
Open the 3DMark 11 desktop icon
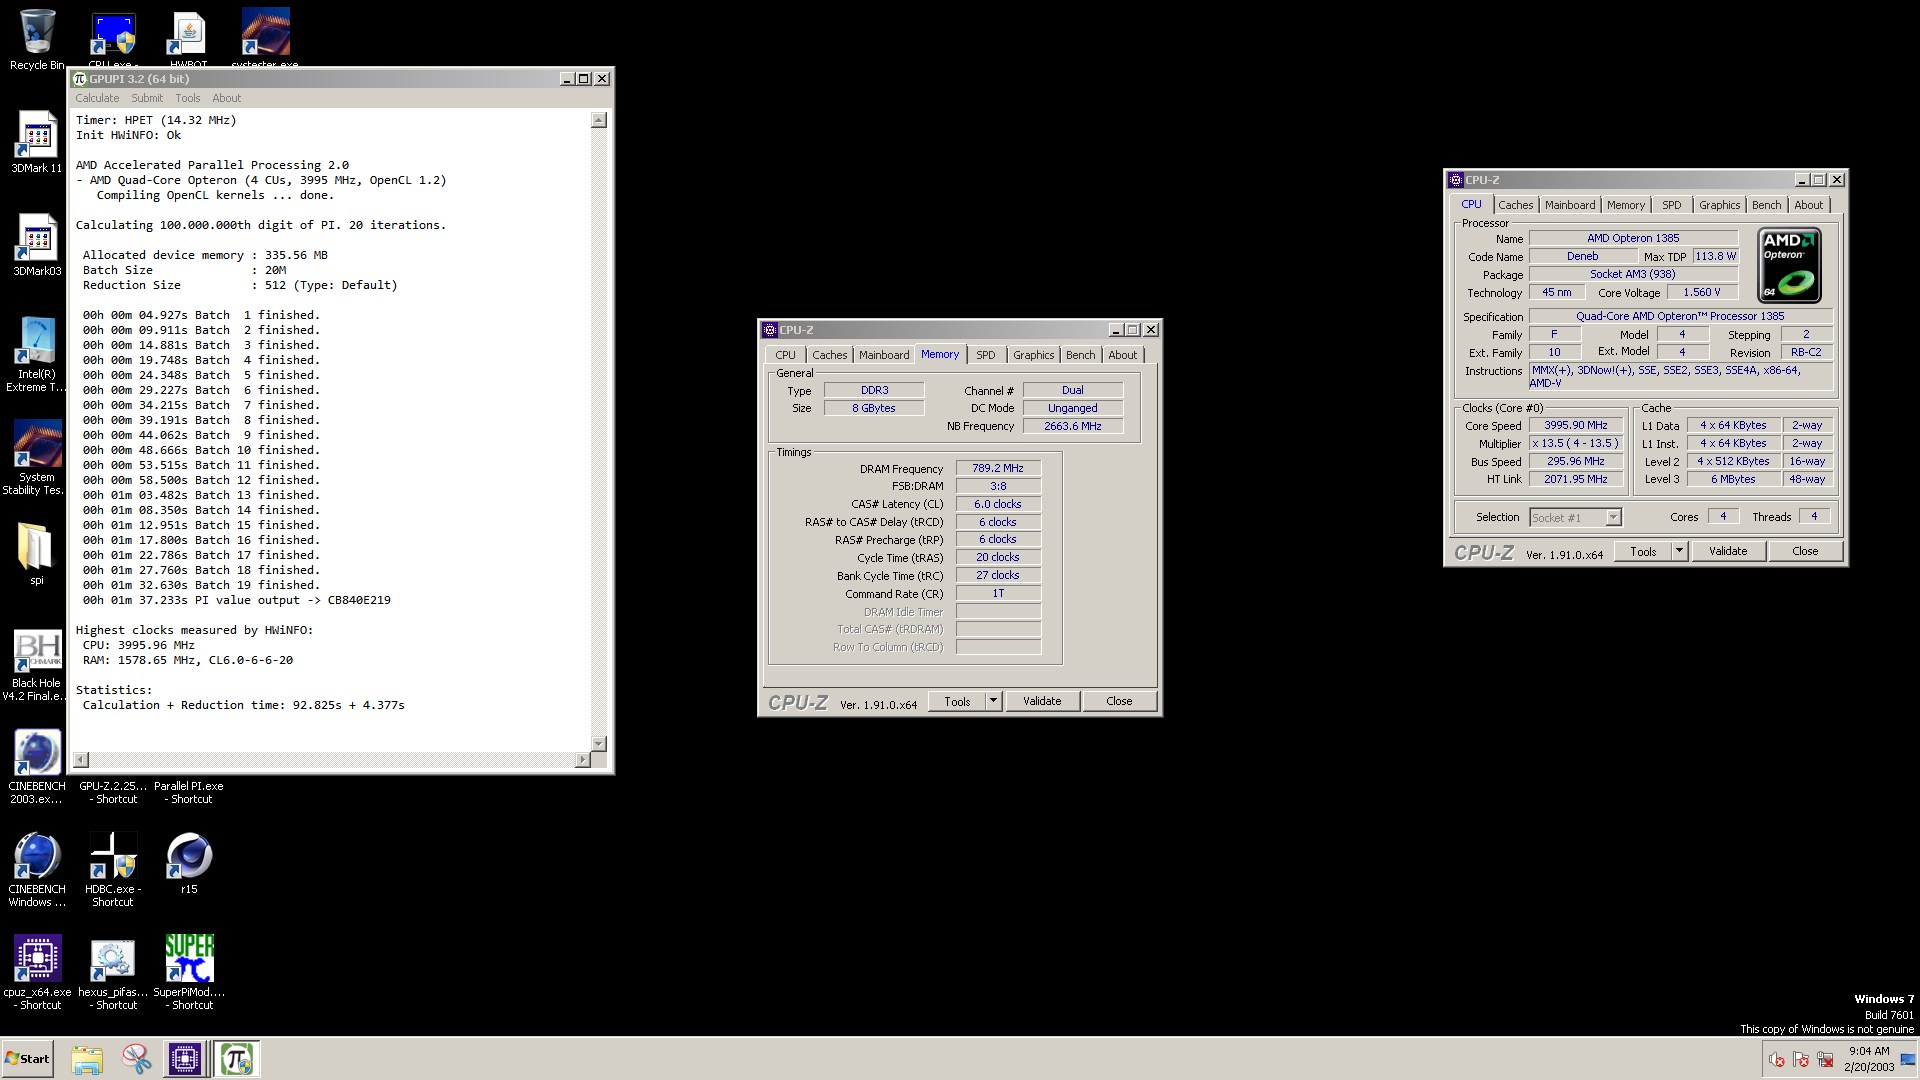point(37,142)
